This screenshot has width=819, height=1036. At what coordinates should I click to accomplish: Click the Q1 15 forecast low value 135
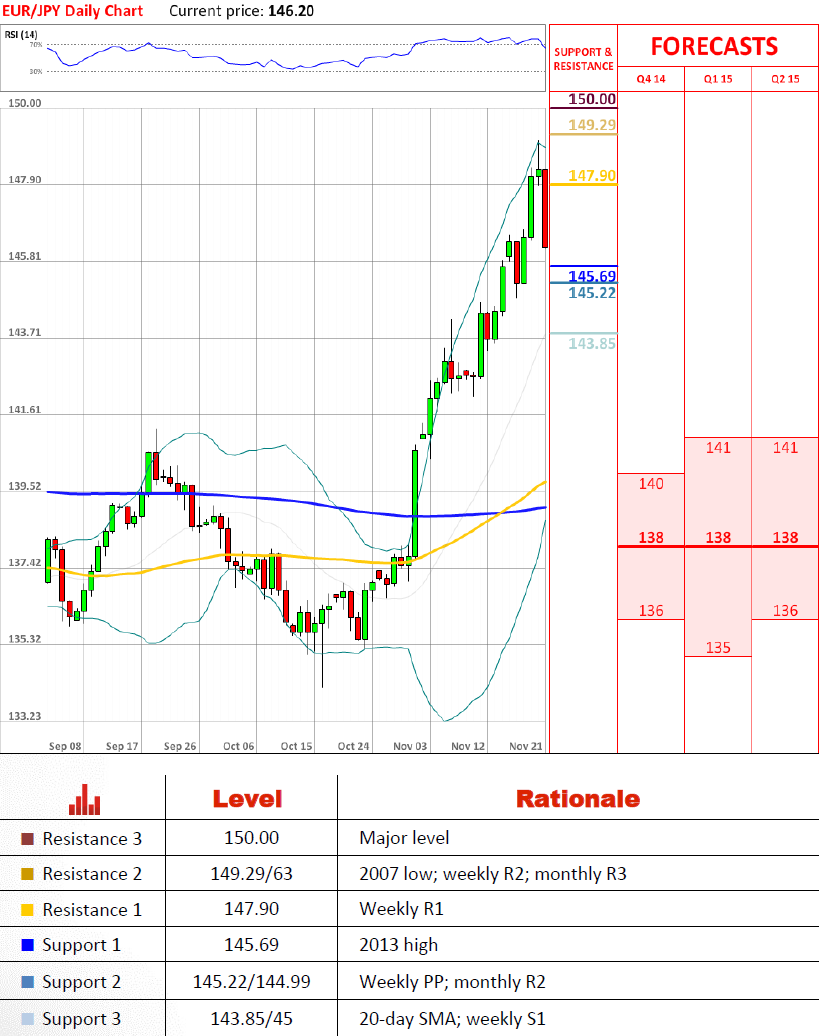(718, 648)
